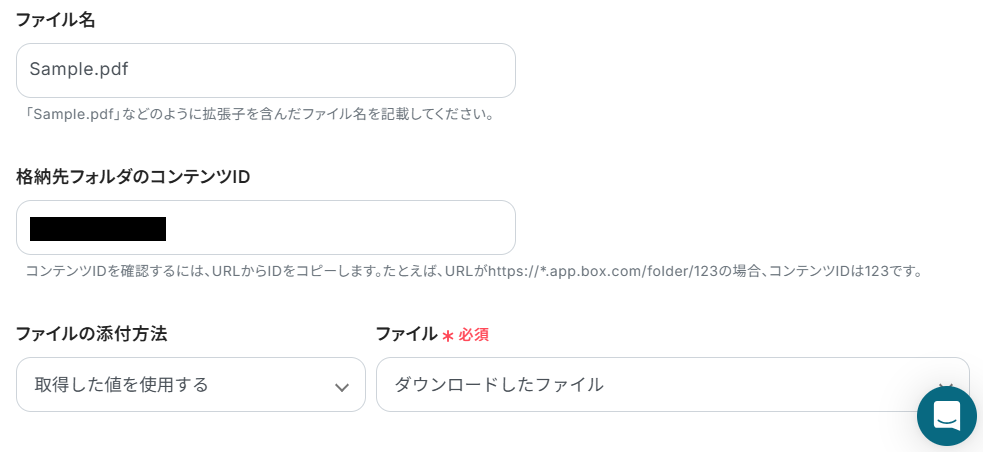This screenshot has width=983, height=452.
Task: Open the chat support widget
Action: tap(946, 415)
